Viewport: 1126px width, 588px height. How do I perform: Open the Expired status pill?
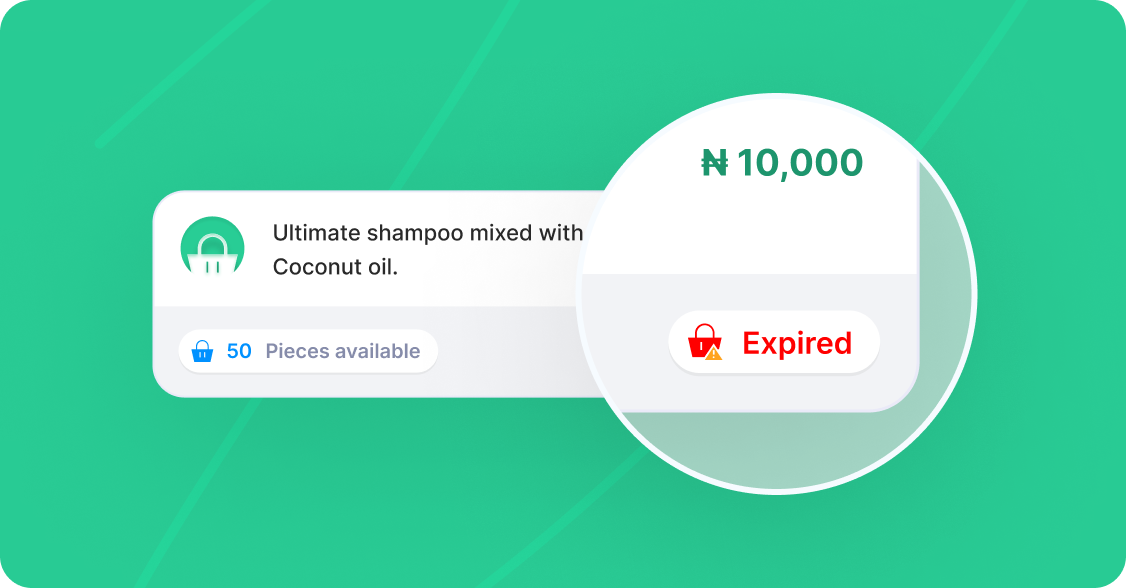coord(774,342)
